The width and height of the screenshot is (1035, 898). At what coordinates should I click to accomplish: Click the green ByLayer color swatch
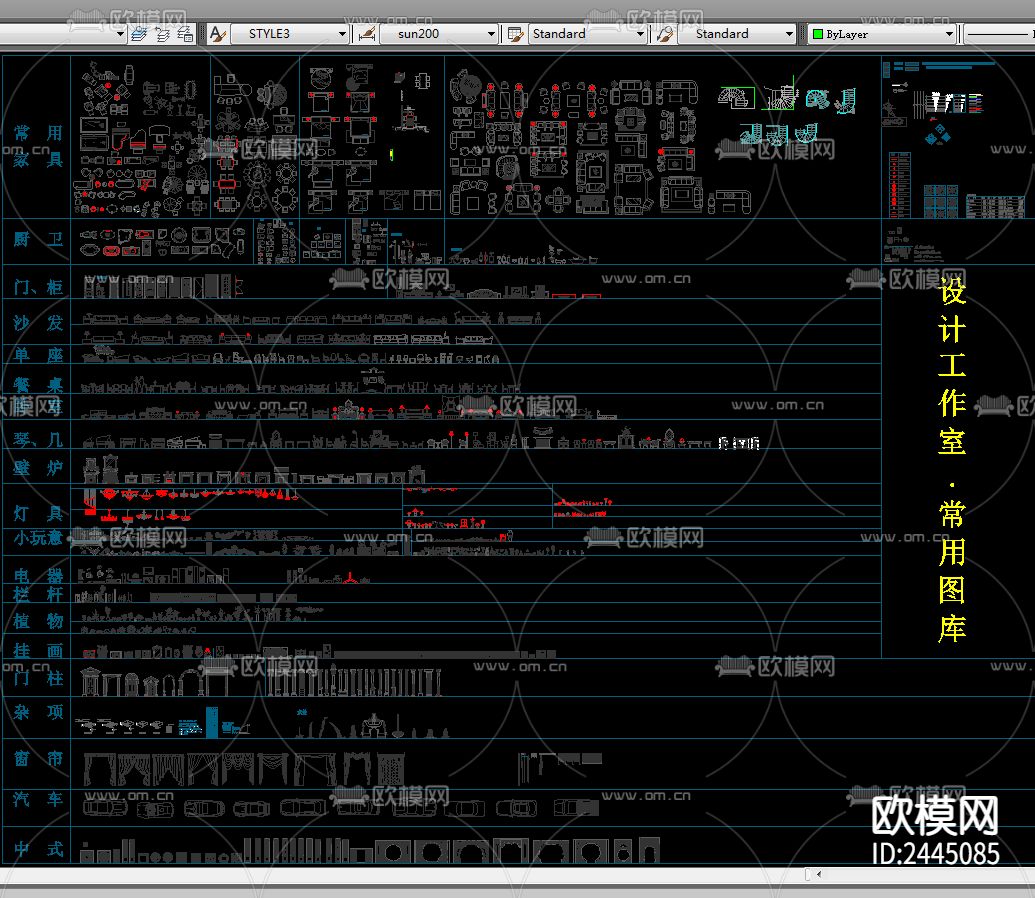click(x=818, y=34)
